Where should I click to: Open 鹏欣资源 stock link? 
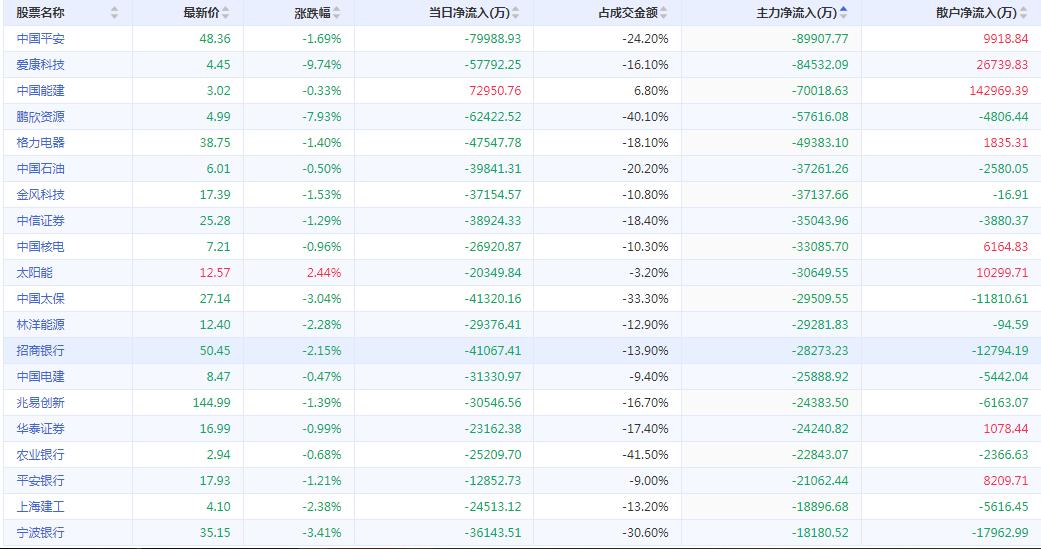click(40, 117)
